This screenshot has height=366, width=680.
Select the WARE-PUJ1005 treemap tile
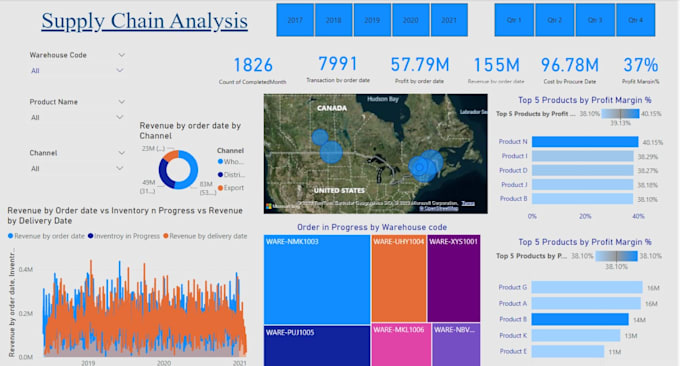pyautogui.click(x=317, y=346)
